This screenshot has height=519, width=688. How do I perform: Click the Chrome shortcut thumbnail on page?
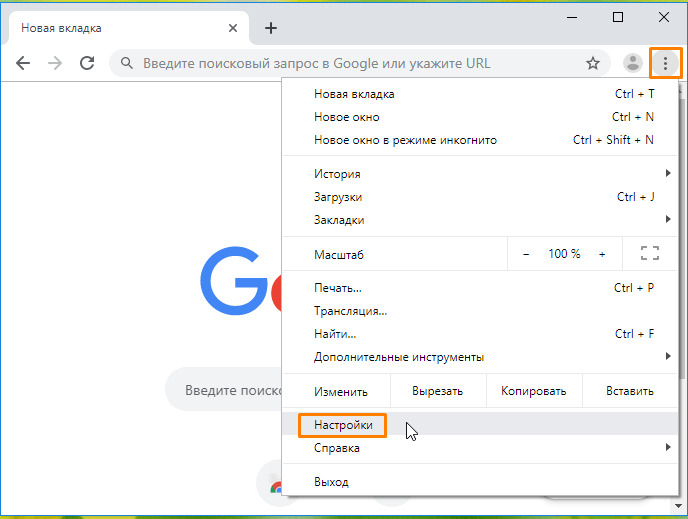tap(271, 483)
